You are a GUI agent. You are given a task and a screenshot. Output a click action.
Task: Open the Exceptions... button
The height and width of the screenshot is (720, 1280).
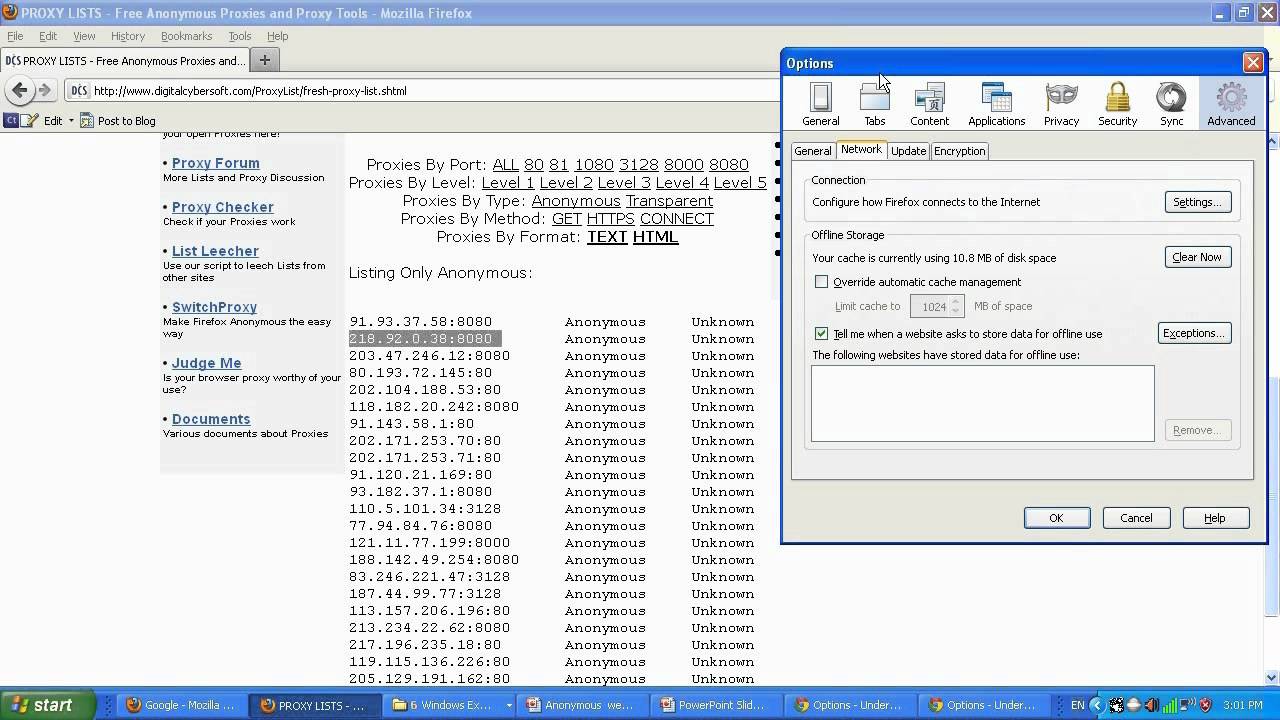(x=1194, y=333)
